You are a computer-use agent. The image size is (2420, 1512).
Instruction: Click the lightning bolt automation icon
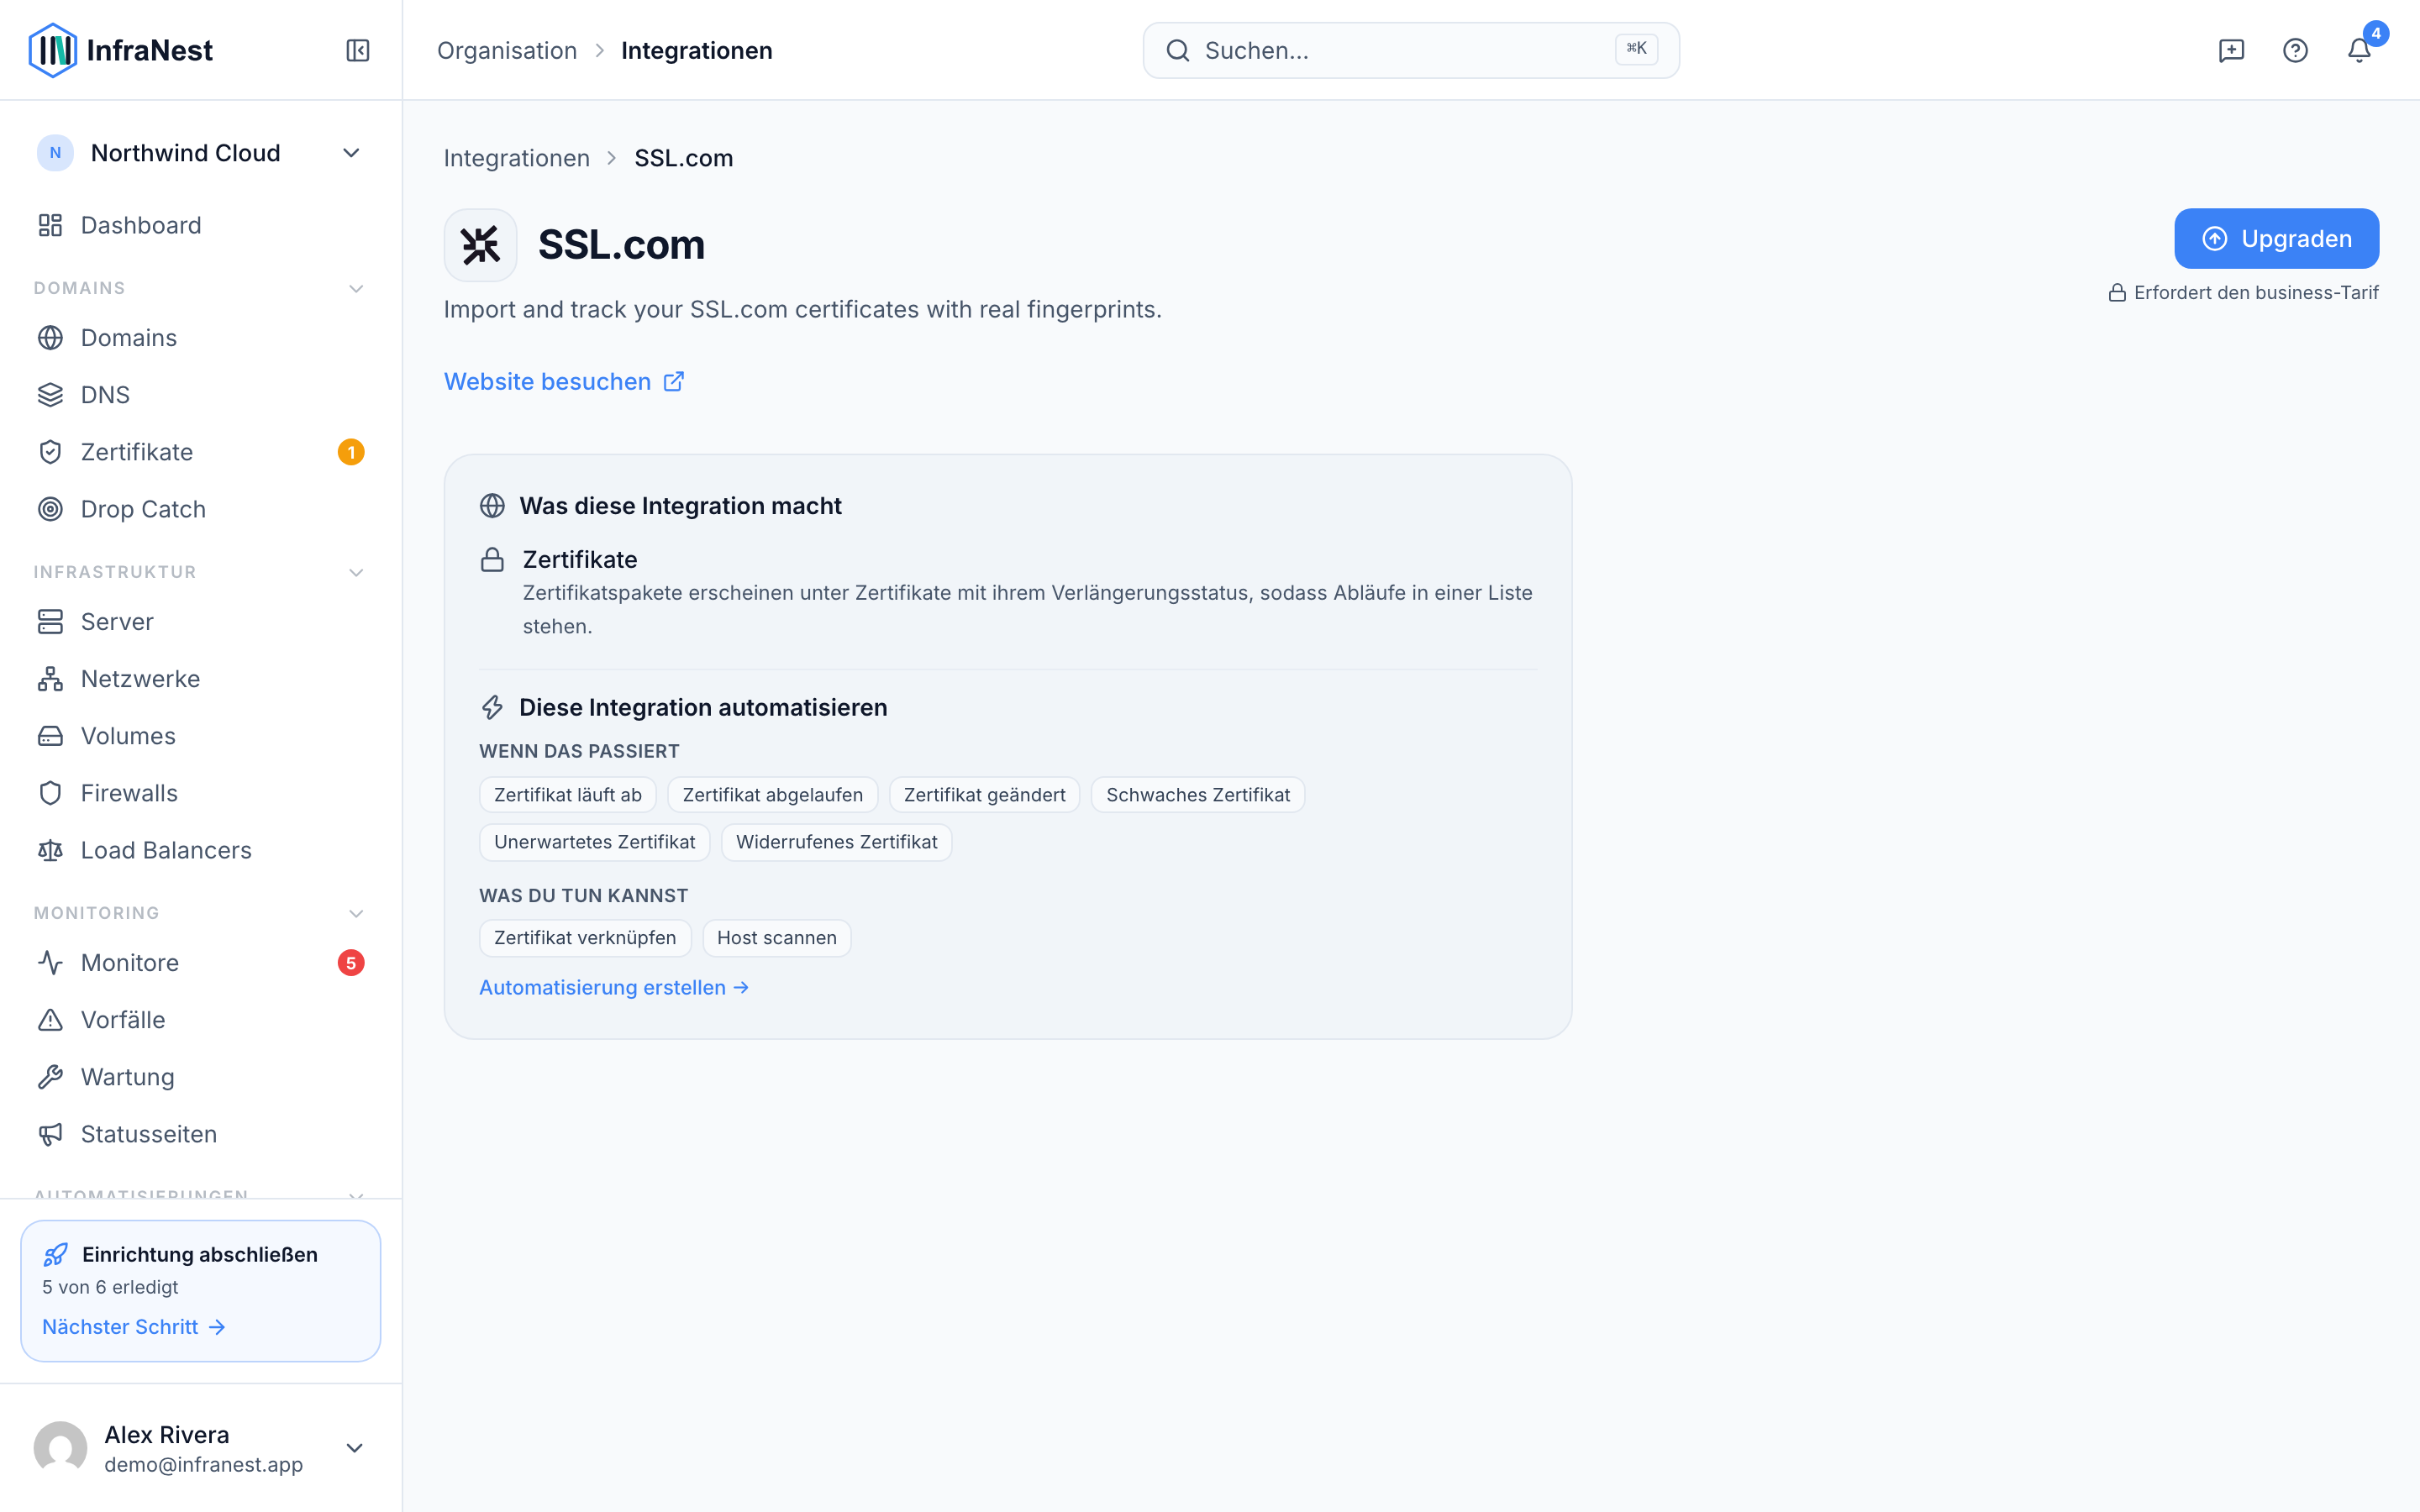[x=492, y=708]
